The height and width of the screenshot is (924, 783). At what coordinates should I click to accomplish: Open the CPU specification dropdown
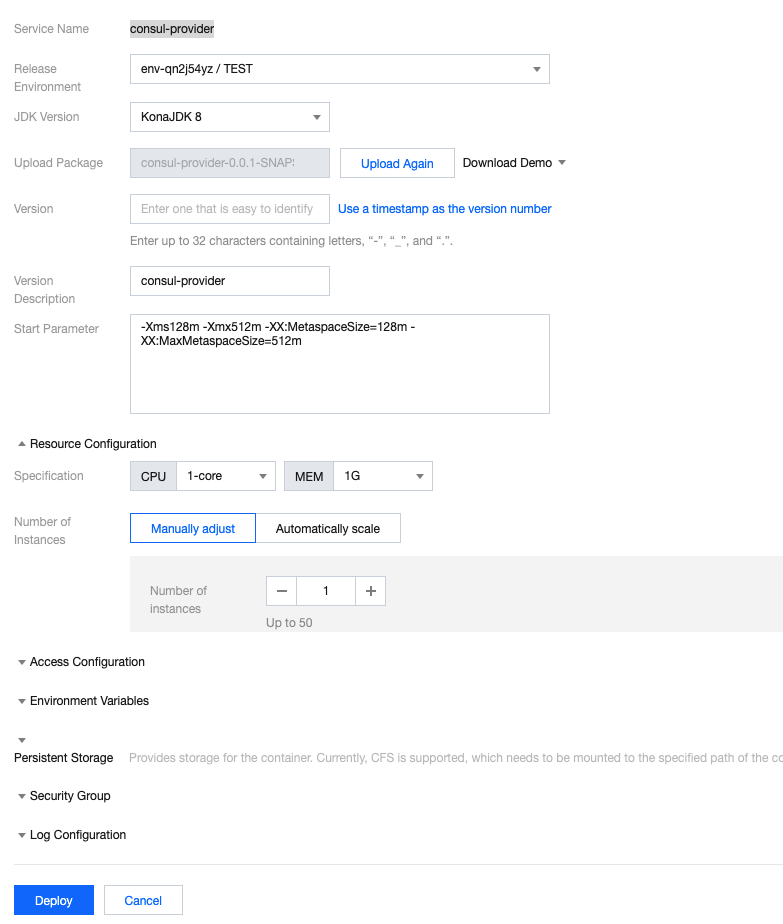click(226, 476)
